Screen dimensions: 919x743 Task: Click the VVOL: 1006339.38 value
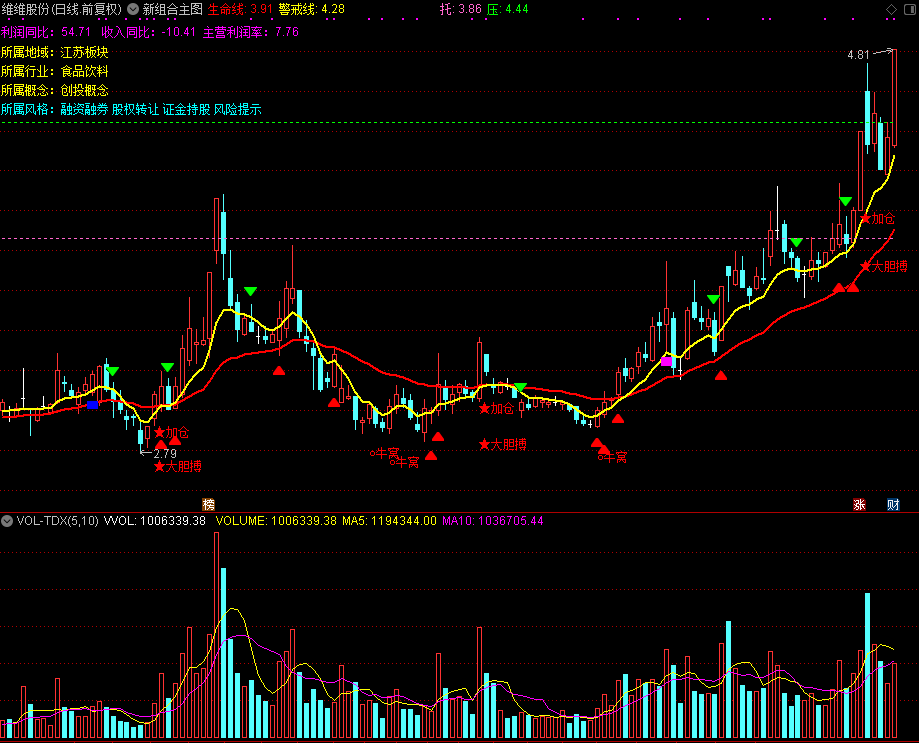click(155, 521)
